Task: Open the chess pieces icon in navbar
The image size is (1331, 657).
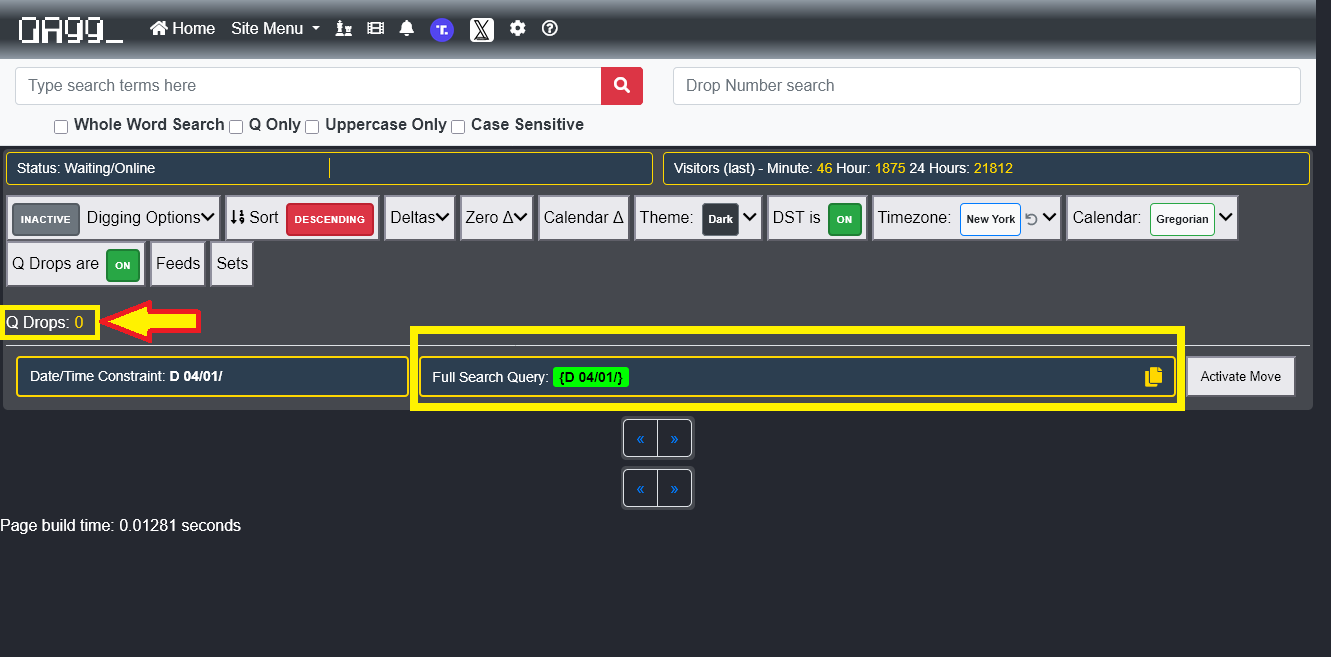Action: click(344, 29)
